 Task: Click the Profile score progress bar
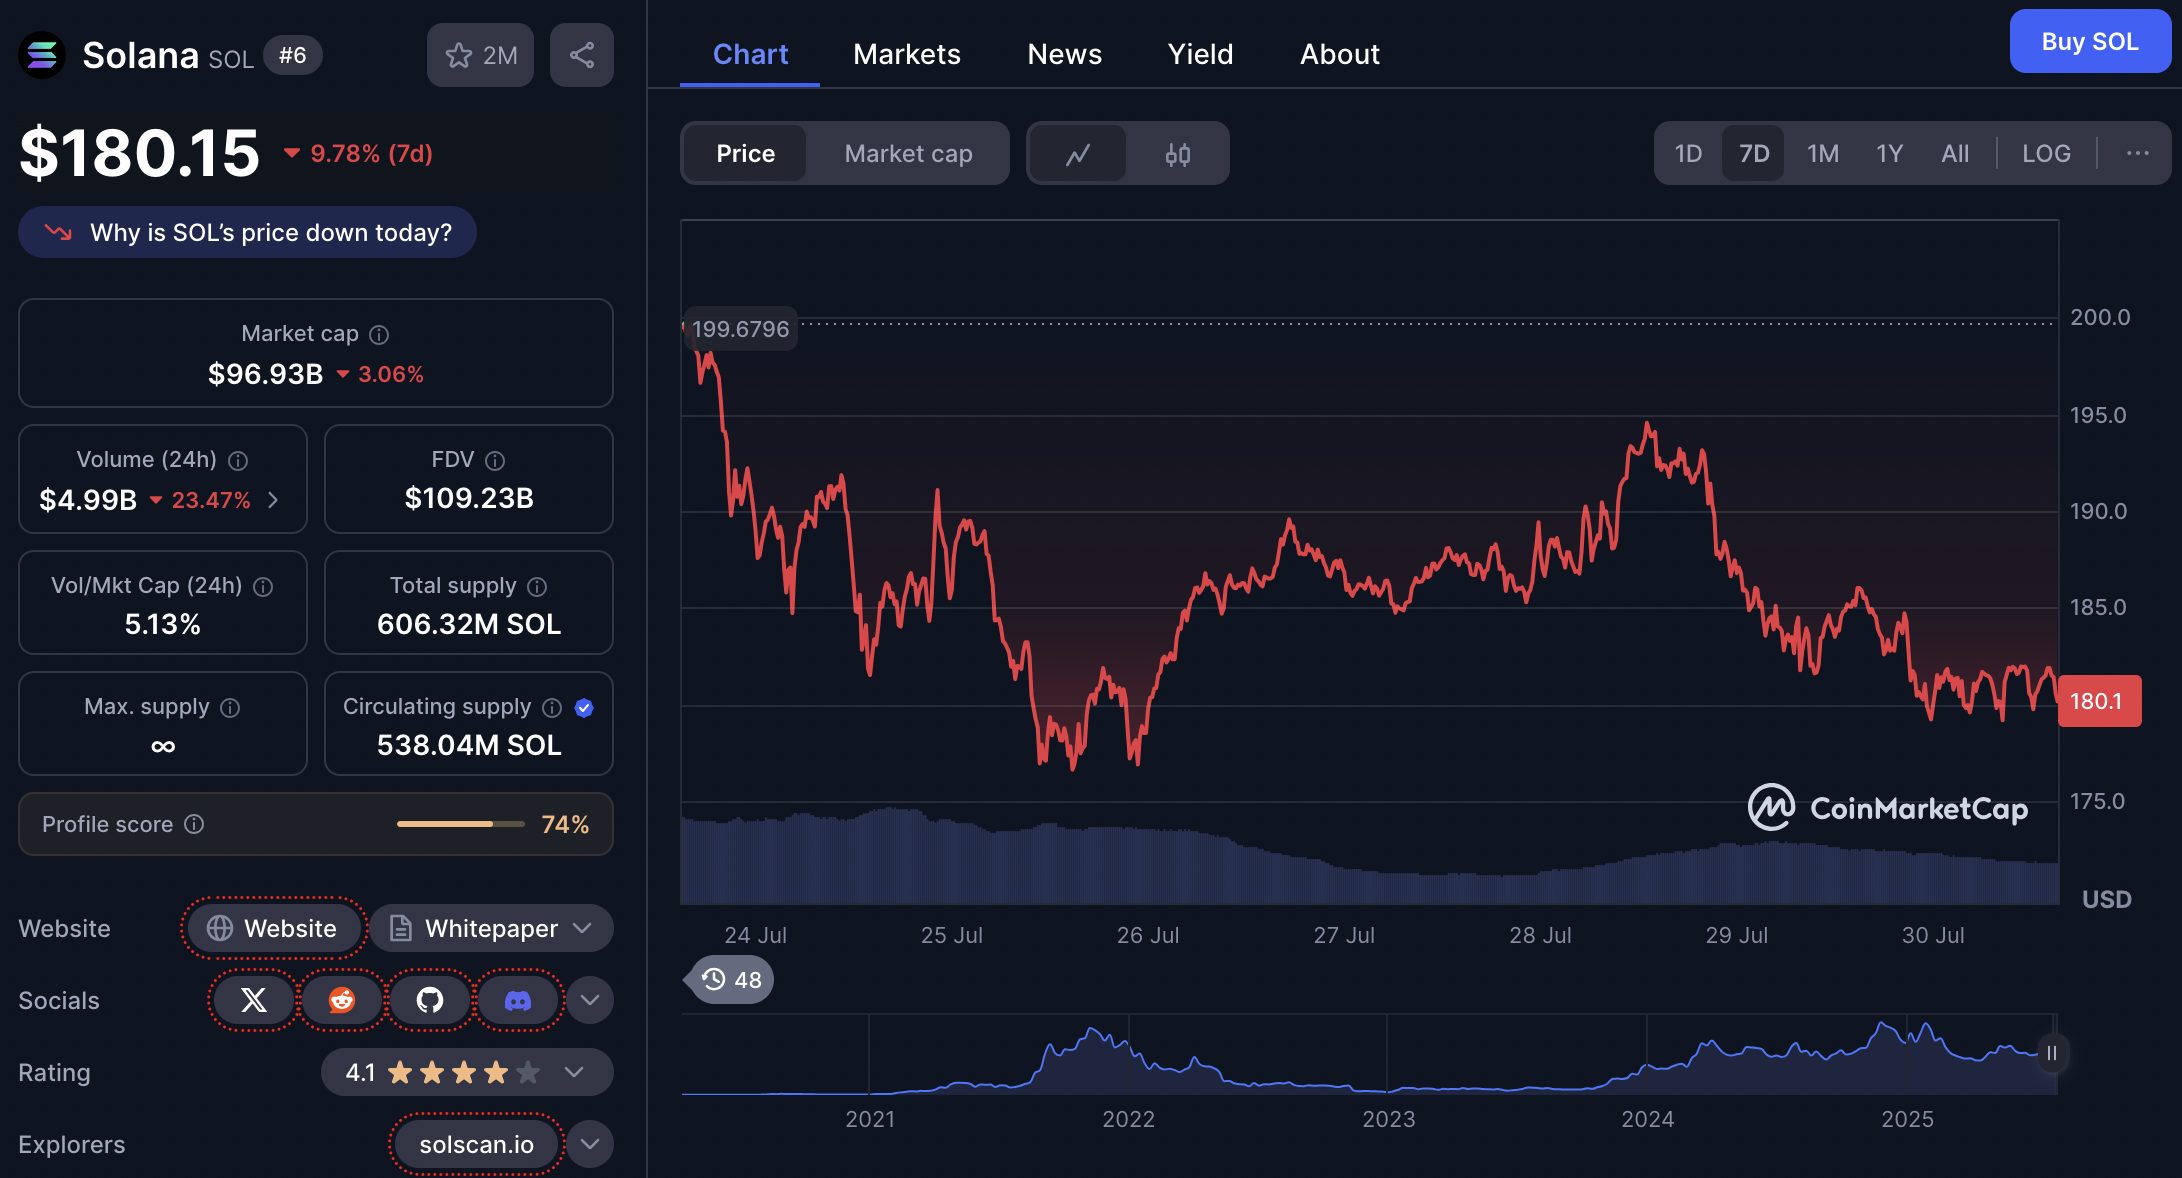point(460,824)
